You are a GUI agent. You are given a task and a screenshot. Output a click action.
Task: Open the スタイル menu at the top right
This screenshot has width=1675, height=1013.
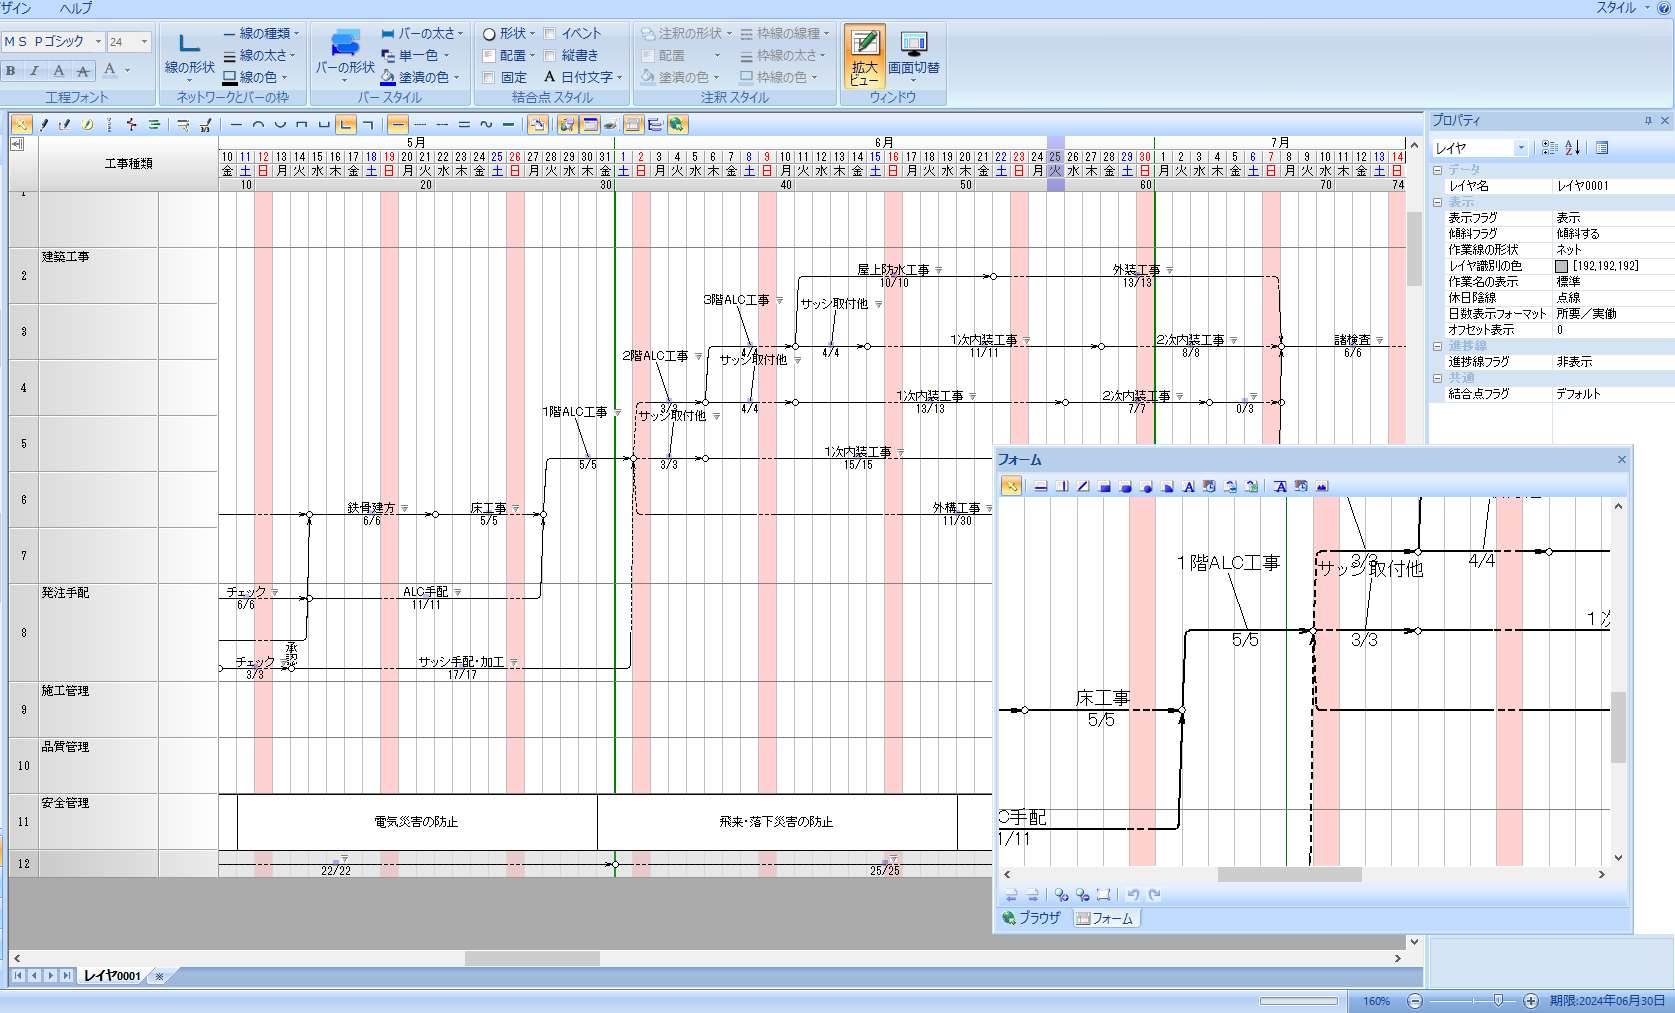coord(1623,8)
